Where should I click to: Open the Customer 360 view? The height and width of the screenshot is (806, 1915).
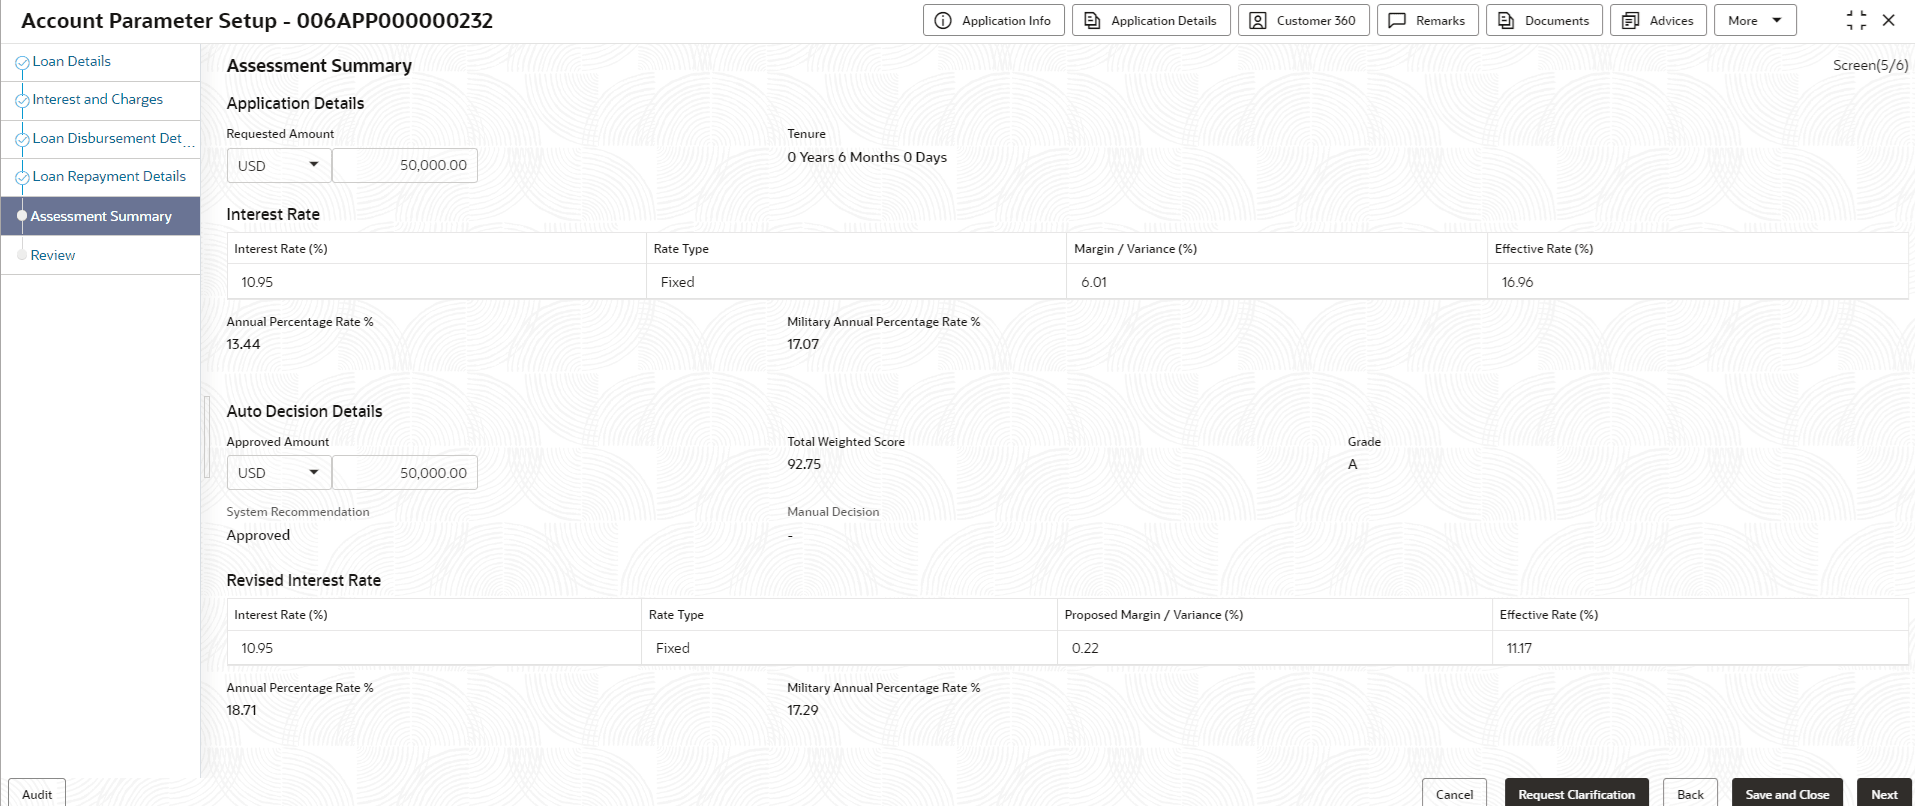click(1304, 20)
